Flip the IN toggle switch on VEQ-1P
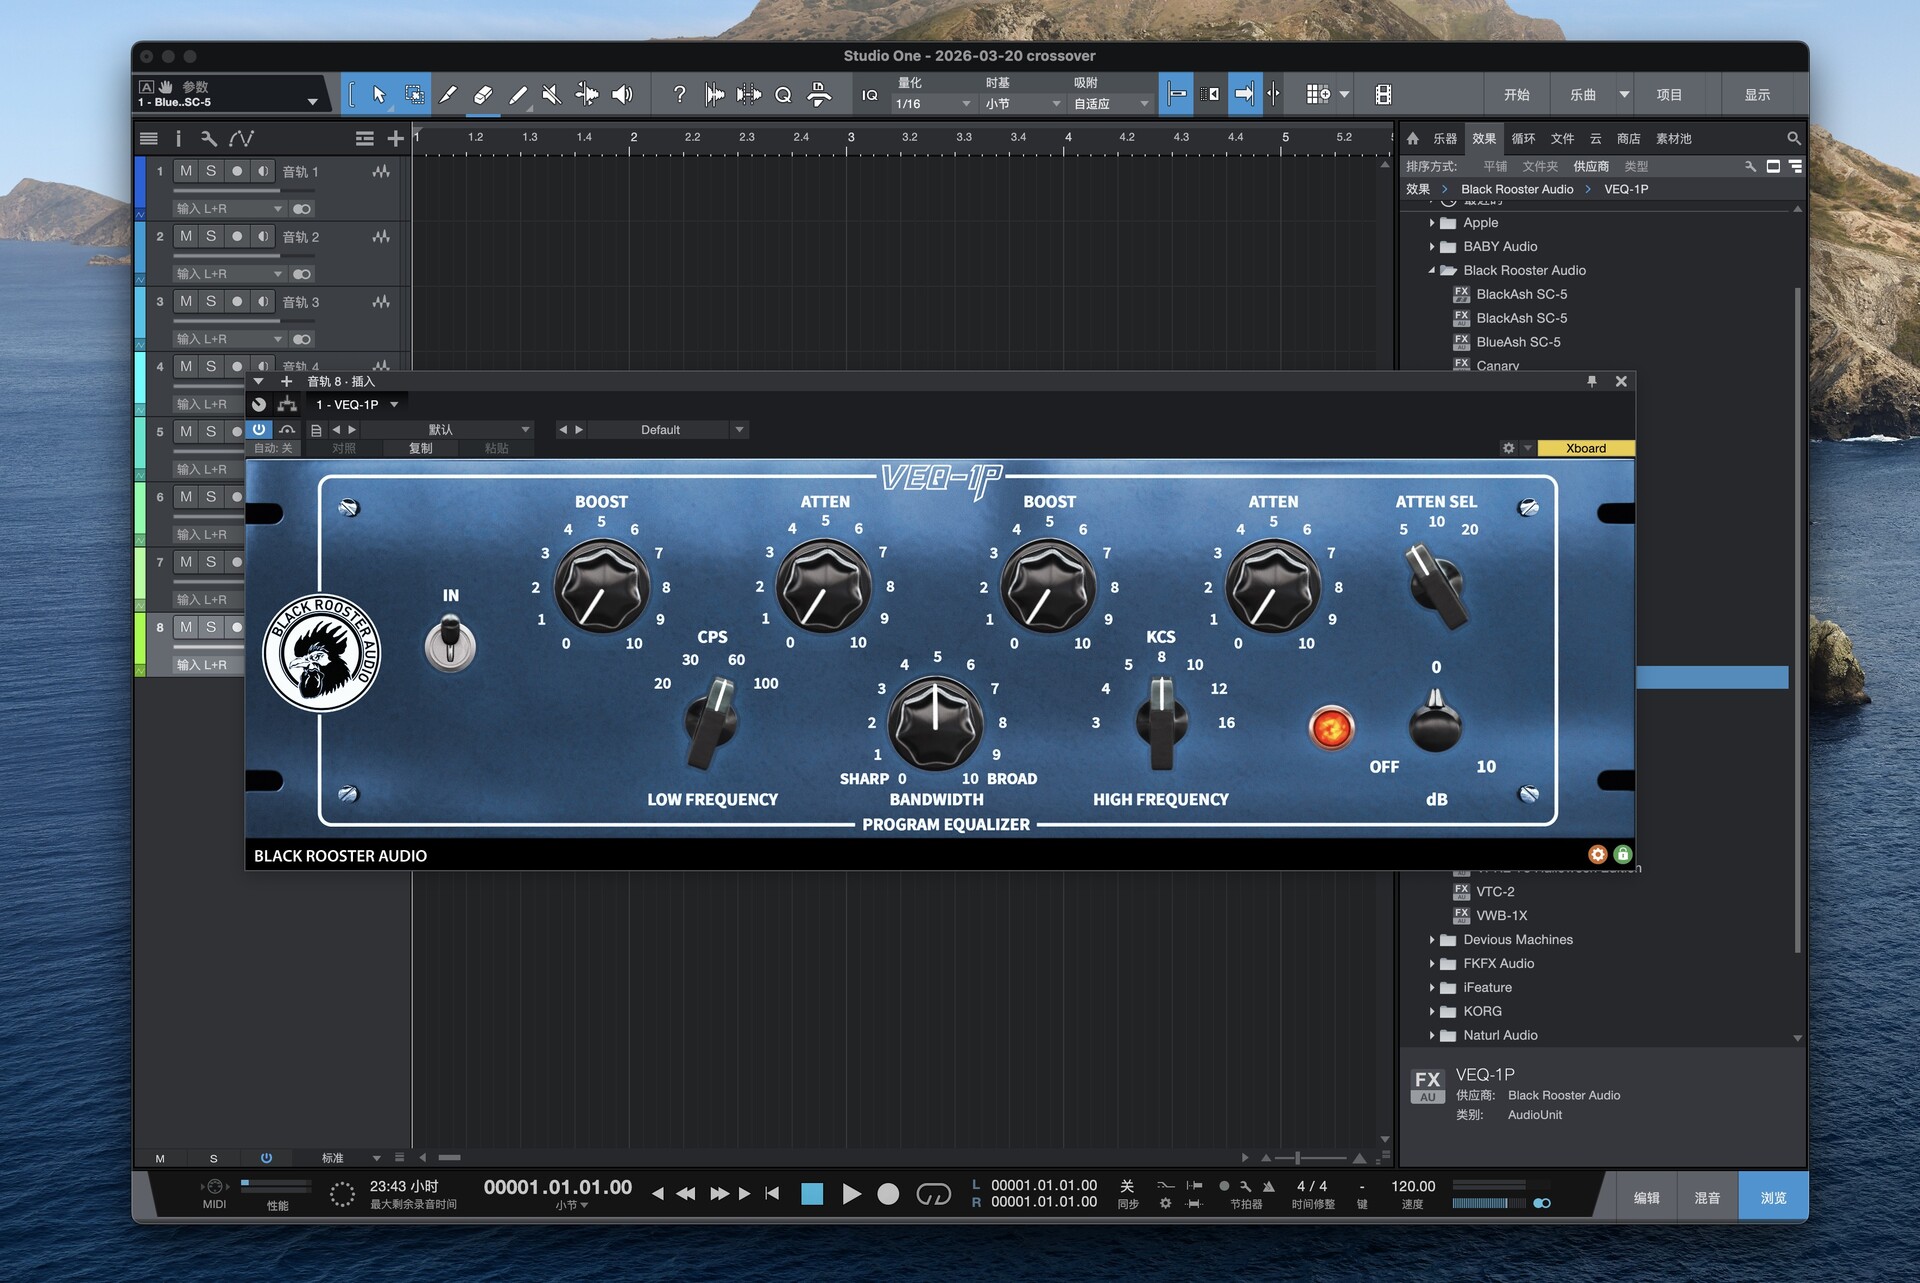This screenshot has width=1920, height=1283. tap(450, 642)
